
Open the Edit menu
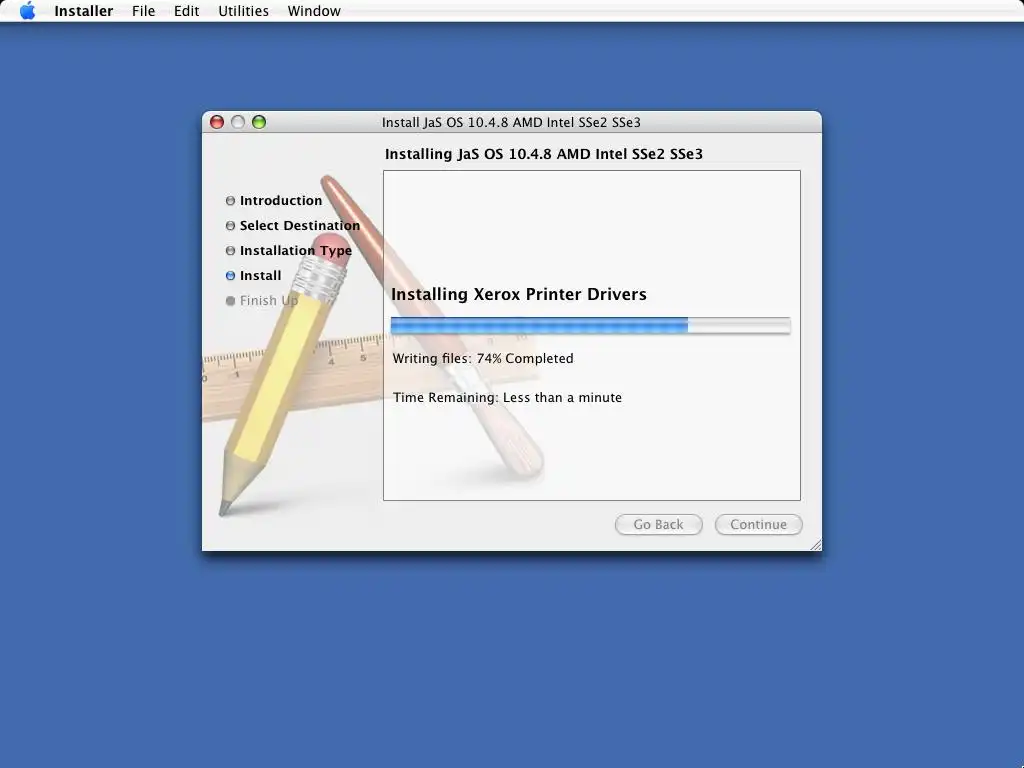pyautogui.click(x=186, y=11)
